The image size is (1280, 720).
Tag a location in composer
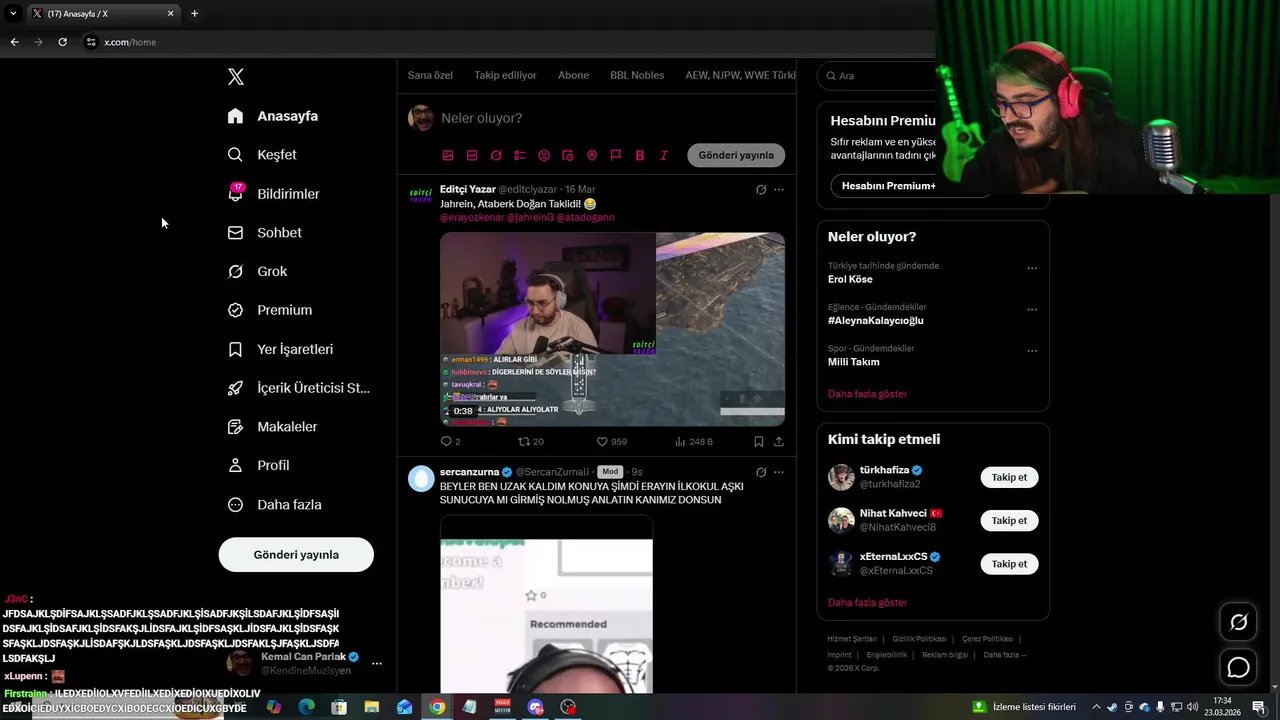point(592,156)
